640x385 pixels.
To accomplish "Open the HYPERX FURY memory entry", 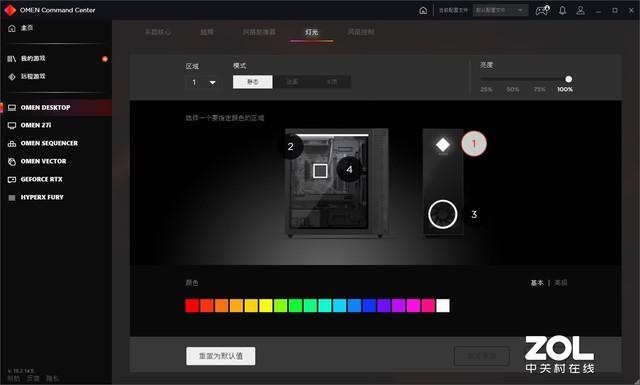I will click(x=36, y=197).
